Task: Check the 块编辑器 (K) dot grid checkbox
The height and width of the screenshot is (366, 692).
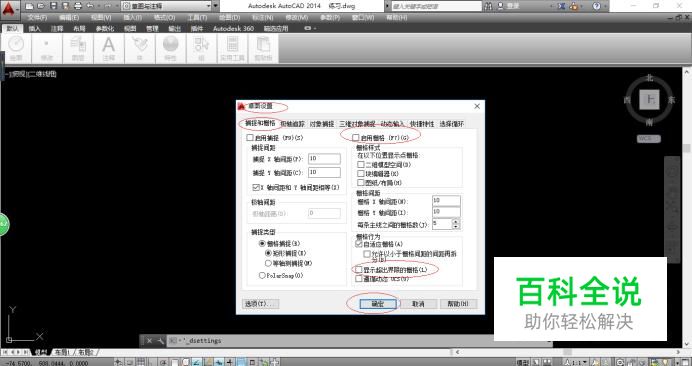Action: 361,174
